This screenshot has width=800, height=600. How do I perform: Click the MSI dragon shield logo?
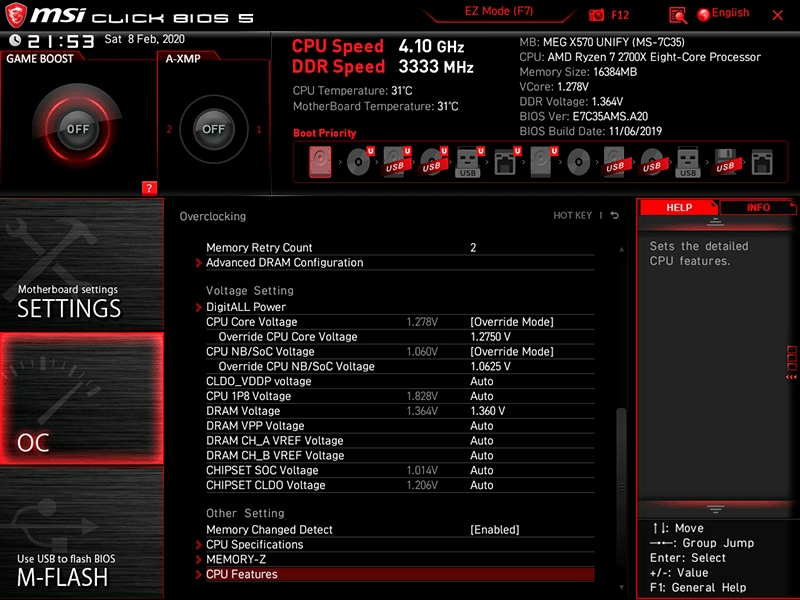(x=15, y=15)
